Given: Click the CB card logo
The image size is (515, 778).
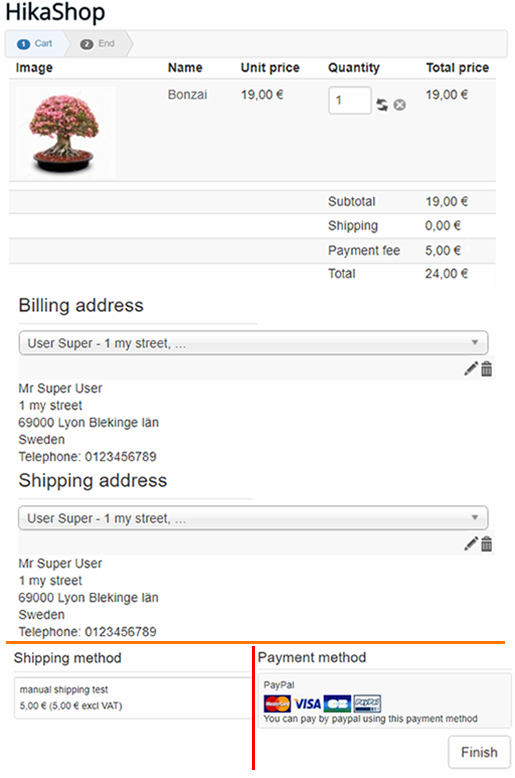Looking at the screenshot, I should tap(337, 704).
